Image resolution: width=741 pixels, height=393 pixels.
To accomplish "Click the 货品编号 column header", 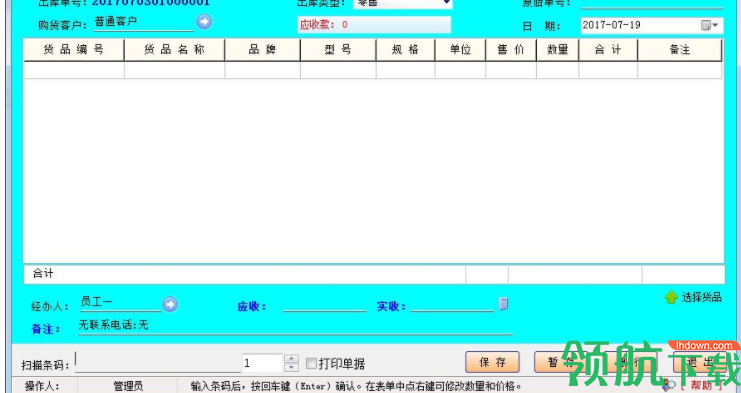I will click(x=74, y=50).
